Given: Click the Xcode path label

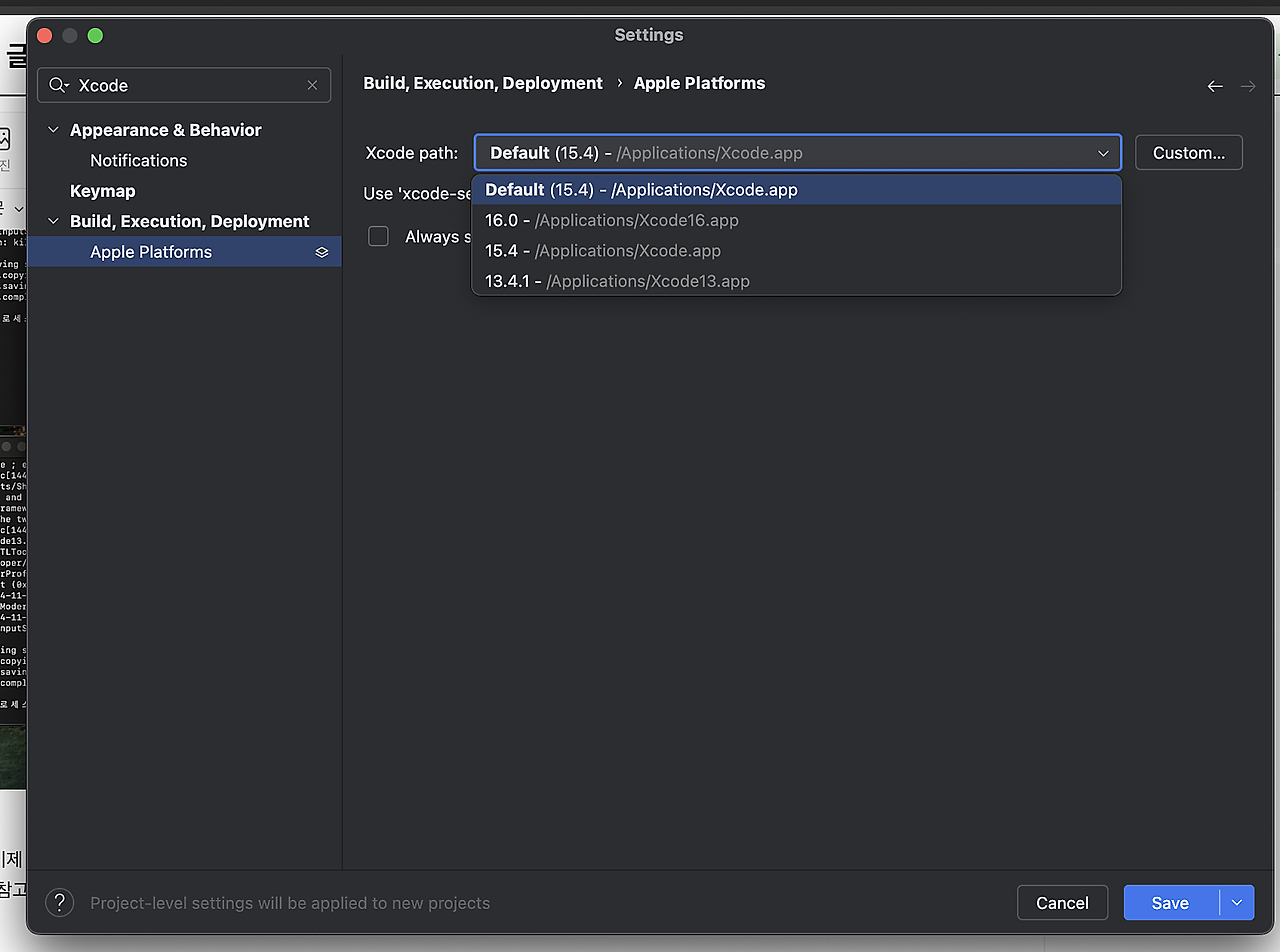Looking at the screenshot, I should (x=412, y=153).
